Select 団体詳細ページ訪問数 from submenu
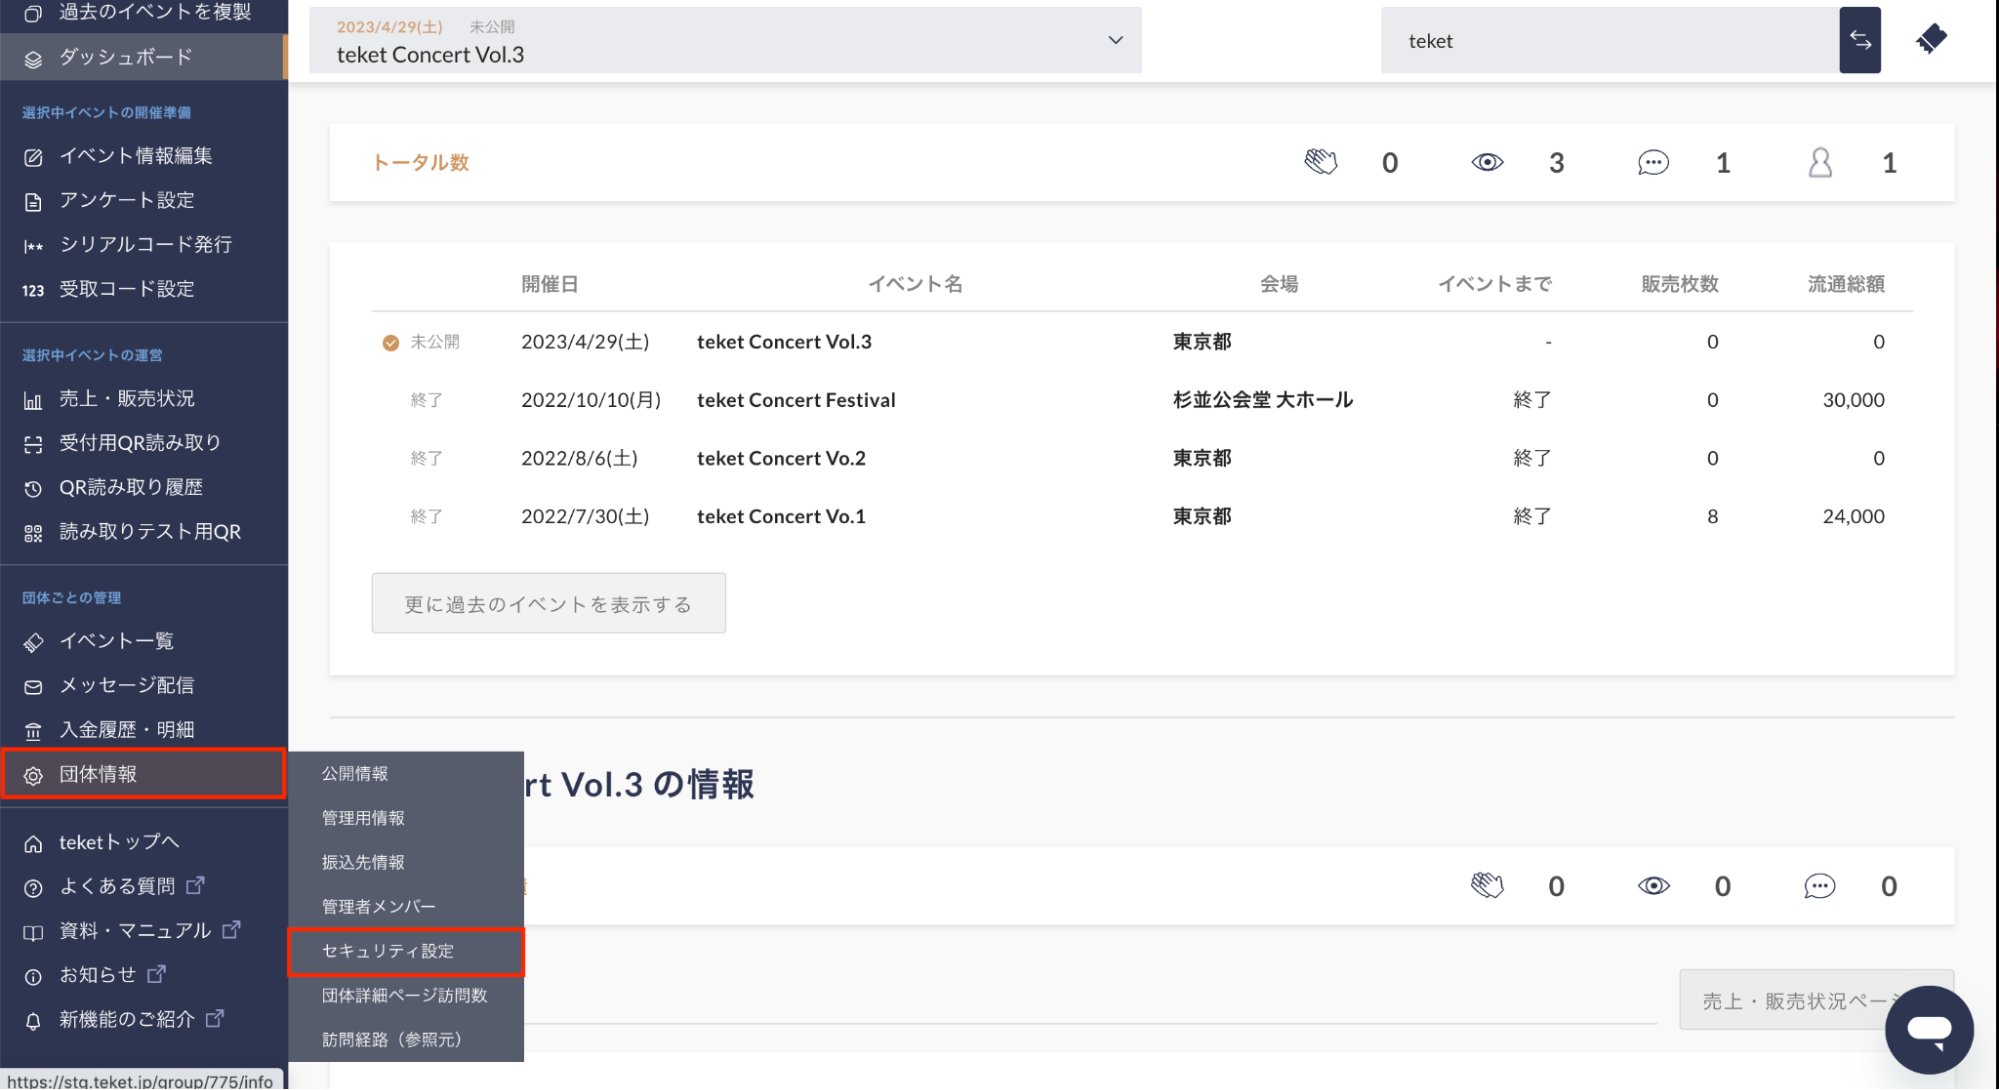The height and width of the screenshot is (1090, 1999). tap(406, 996)
